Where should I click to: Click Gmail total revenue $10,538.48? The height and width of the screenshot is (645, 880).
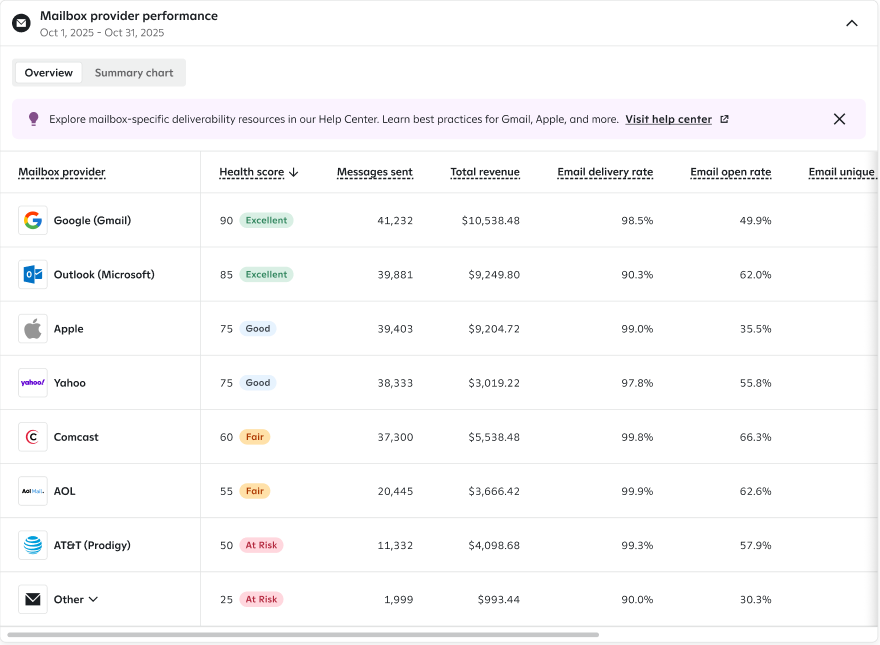pos(491,221)
